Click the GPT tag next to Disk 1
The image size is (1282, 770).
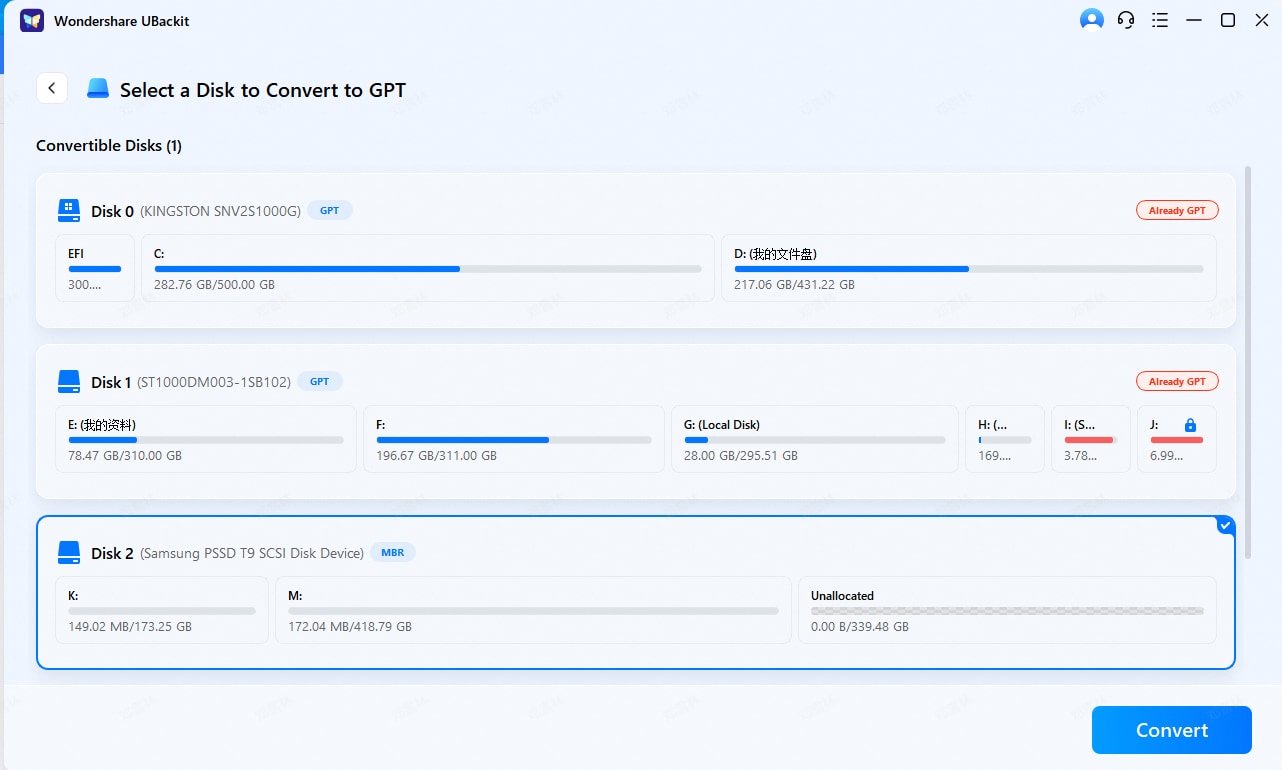tap(320, 381)
